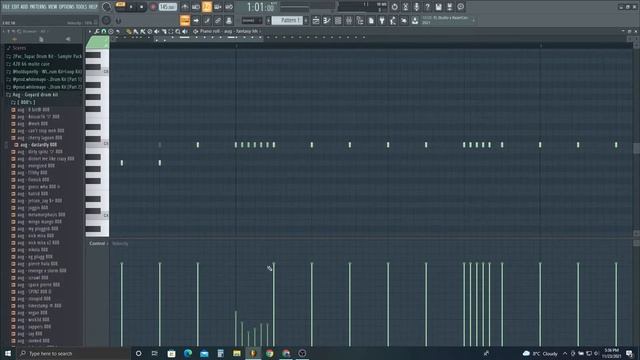The height and width of the screenshot is (360, 640).
Task: Open the PATTERNS menu
Action: pyautogui.click(x=38, y=7)
